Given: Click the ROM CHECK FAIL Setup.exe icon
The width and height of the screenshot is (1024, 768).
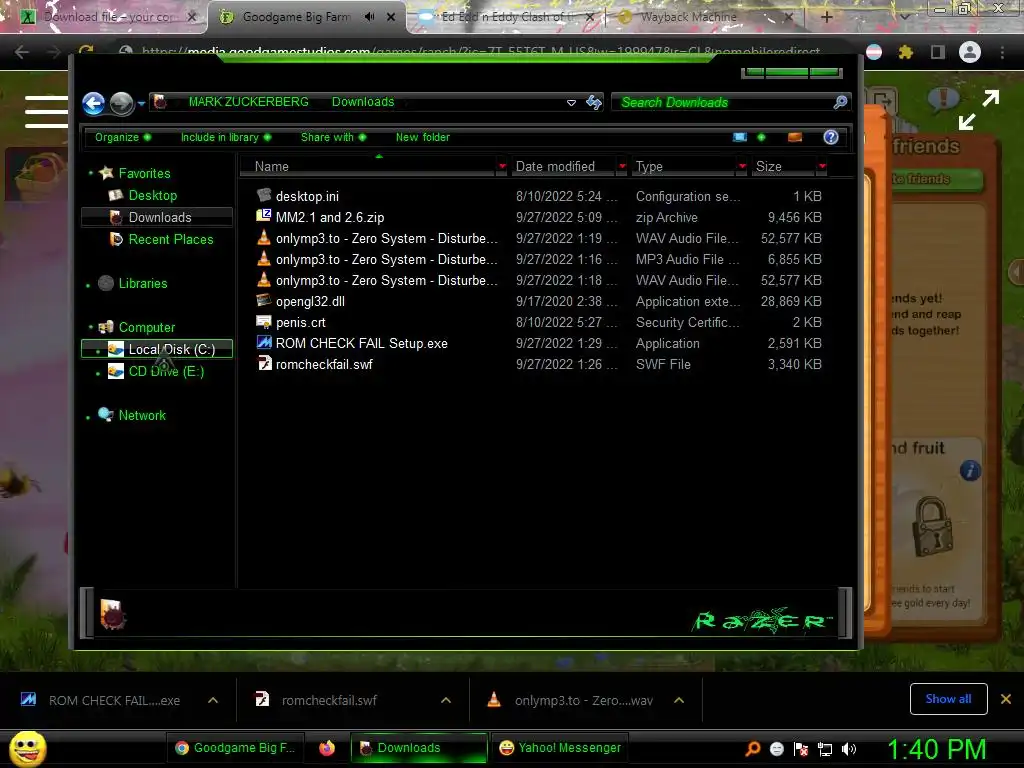Looking at the screenshot, I should coord(264,342).
